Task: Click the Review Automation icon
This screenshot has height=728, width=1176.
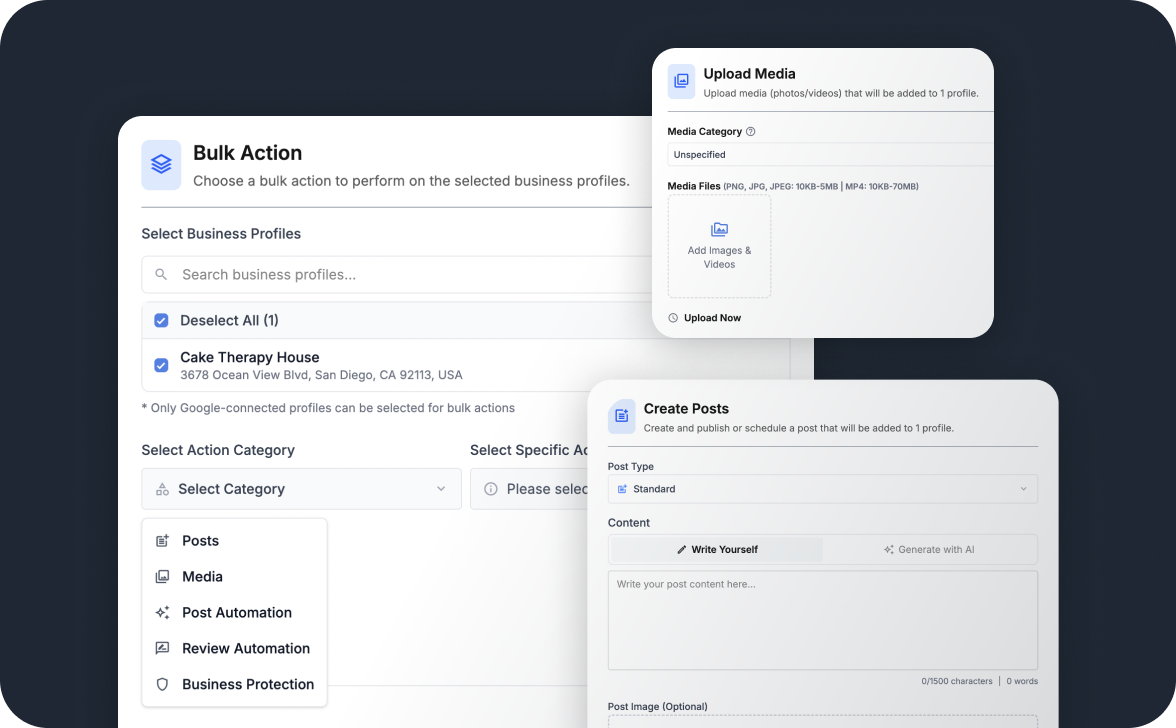Action: 162,649
